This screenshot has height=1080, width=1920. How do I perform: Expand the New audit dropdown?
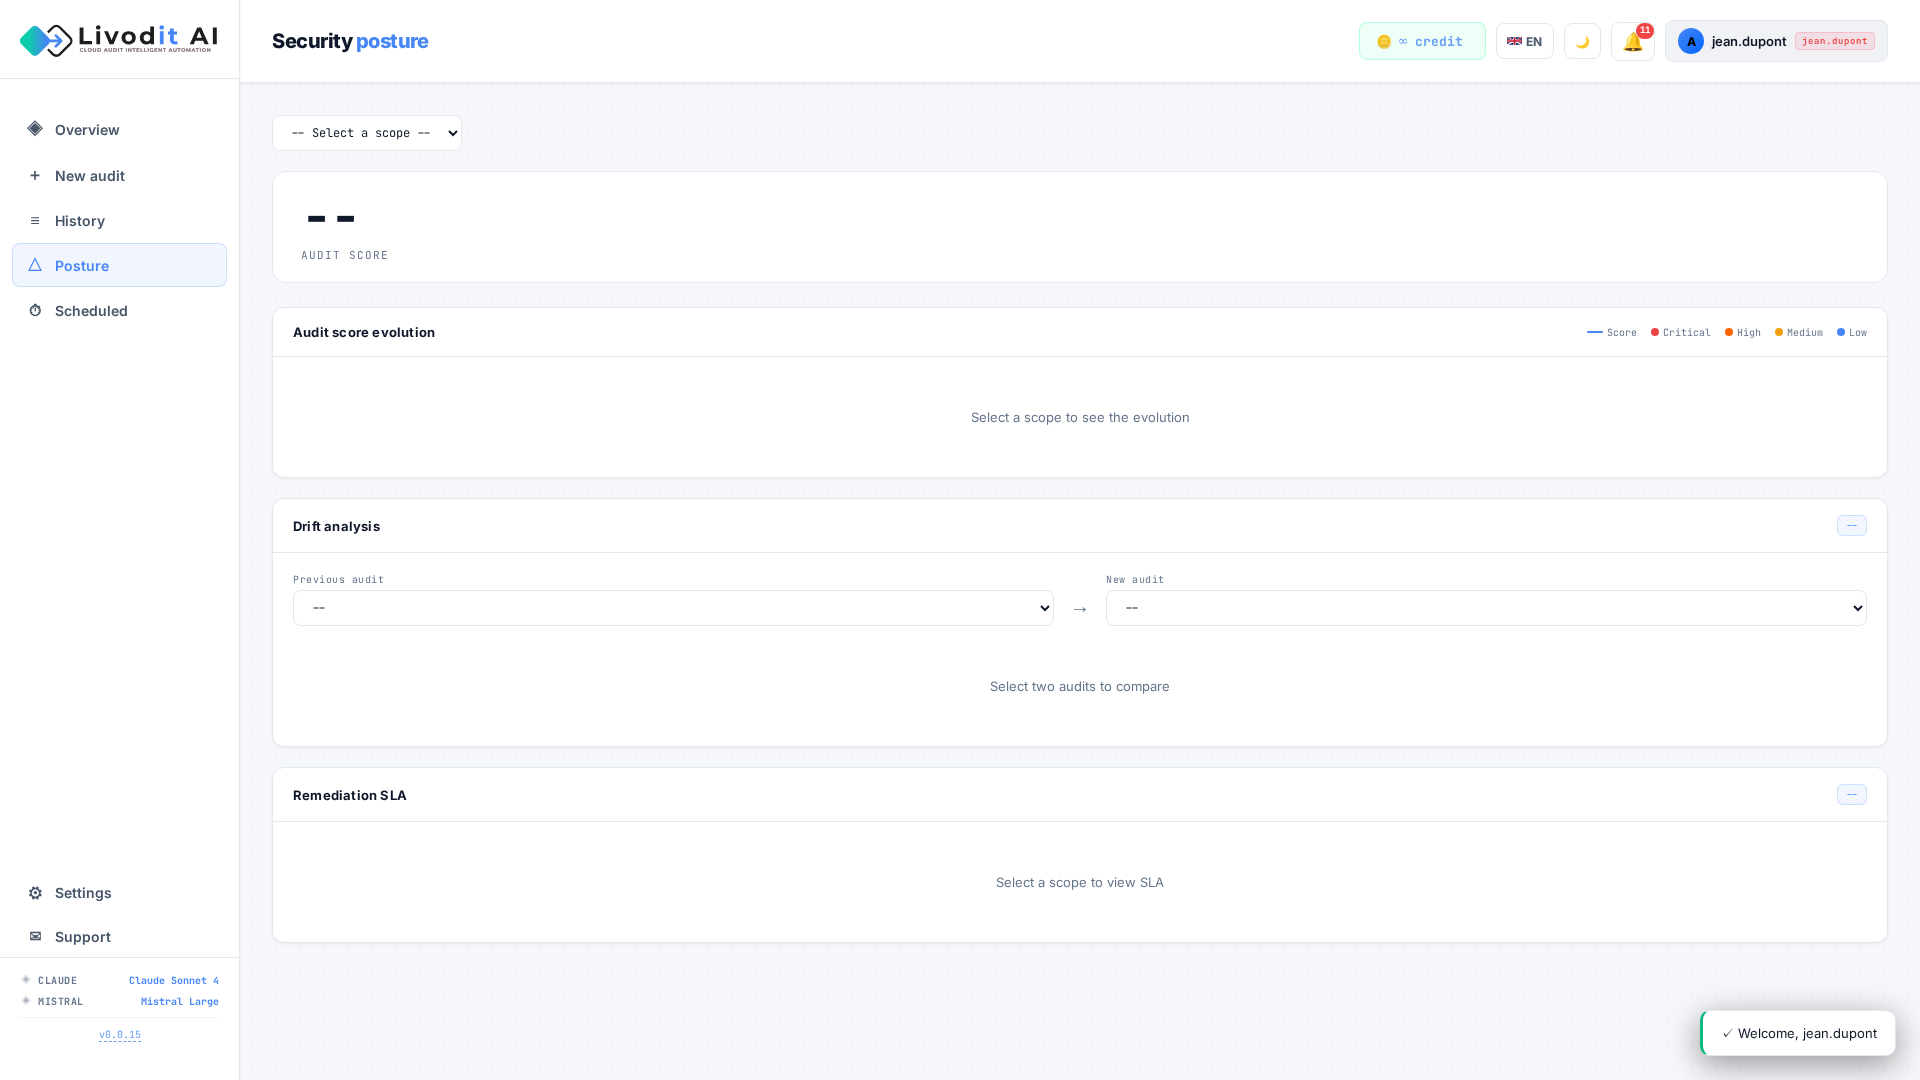click(1485, 608)
